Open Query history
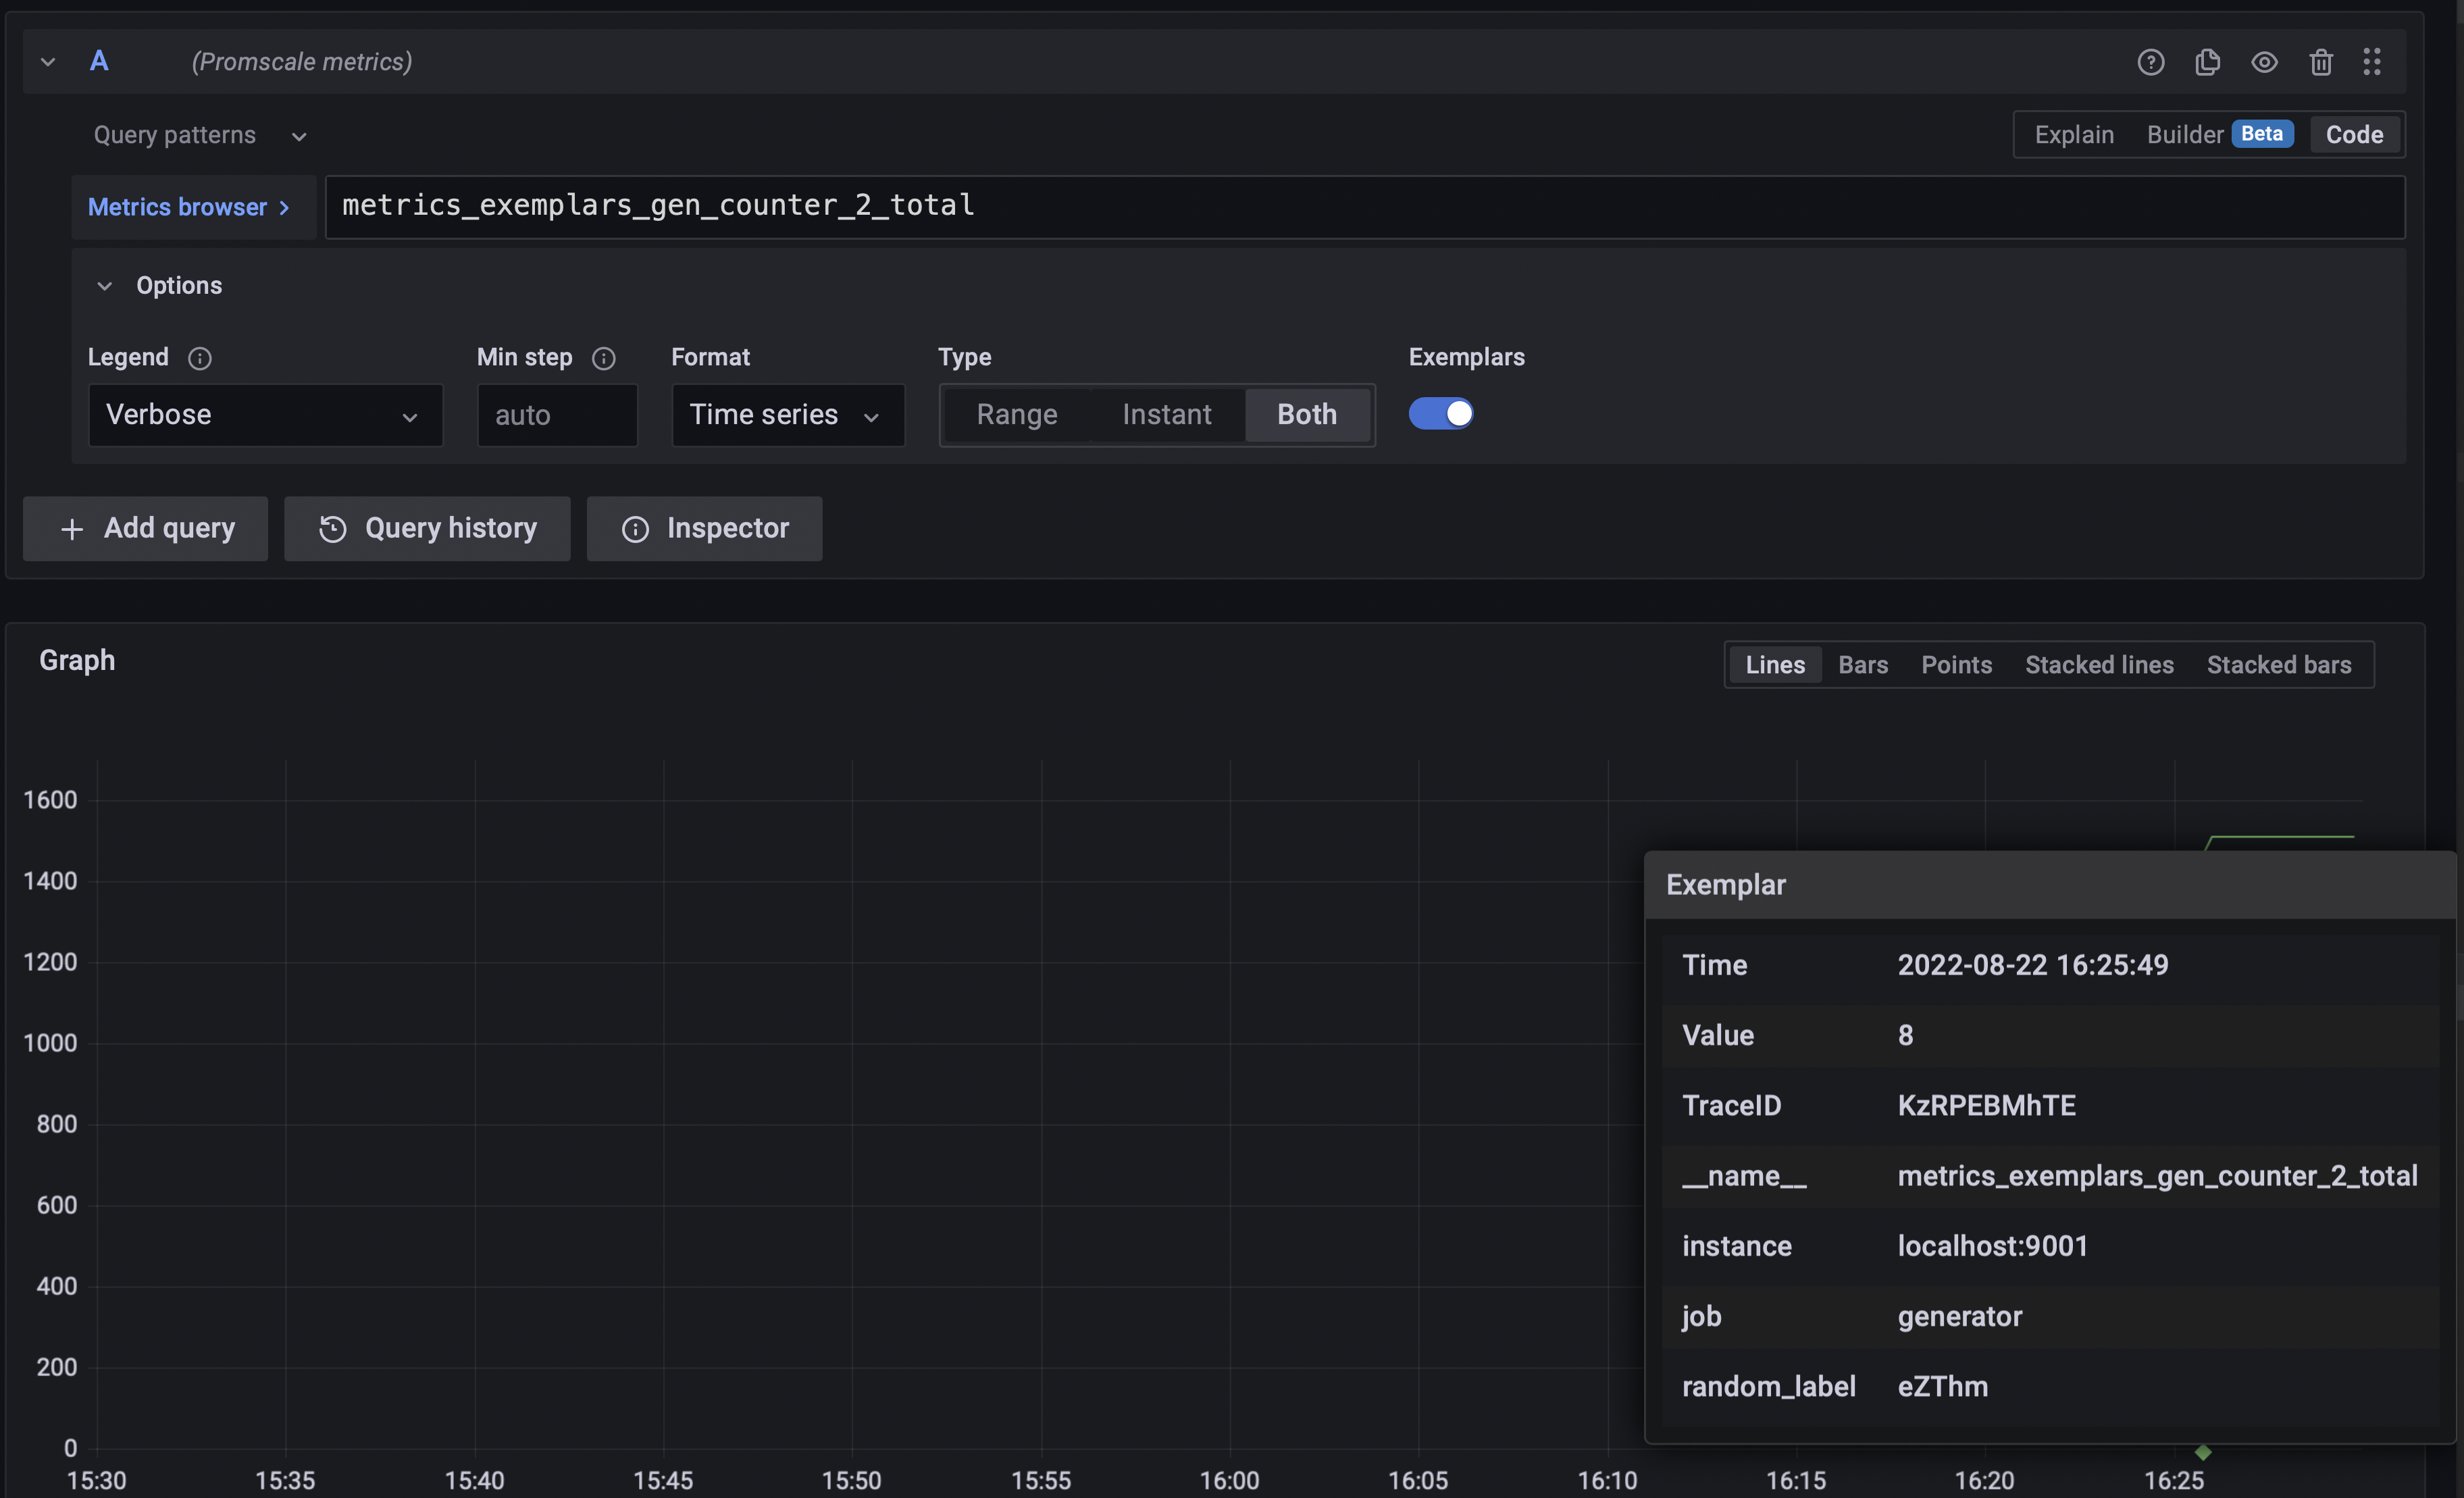Image resolution: width=2464 pixels, height=1498 pixels. click(427, 528)
